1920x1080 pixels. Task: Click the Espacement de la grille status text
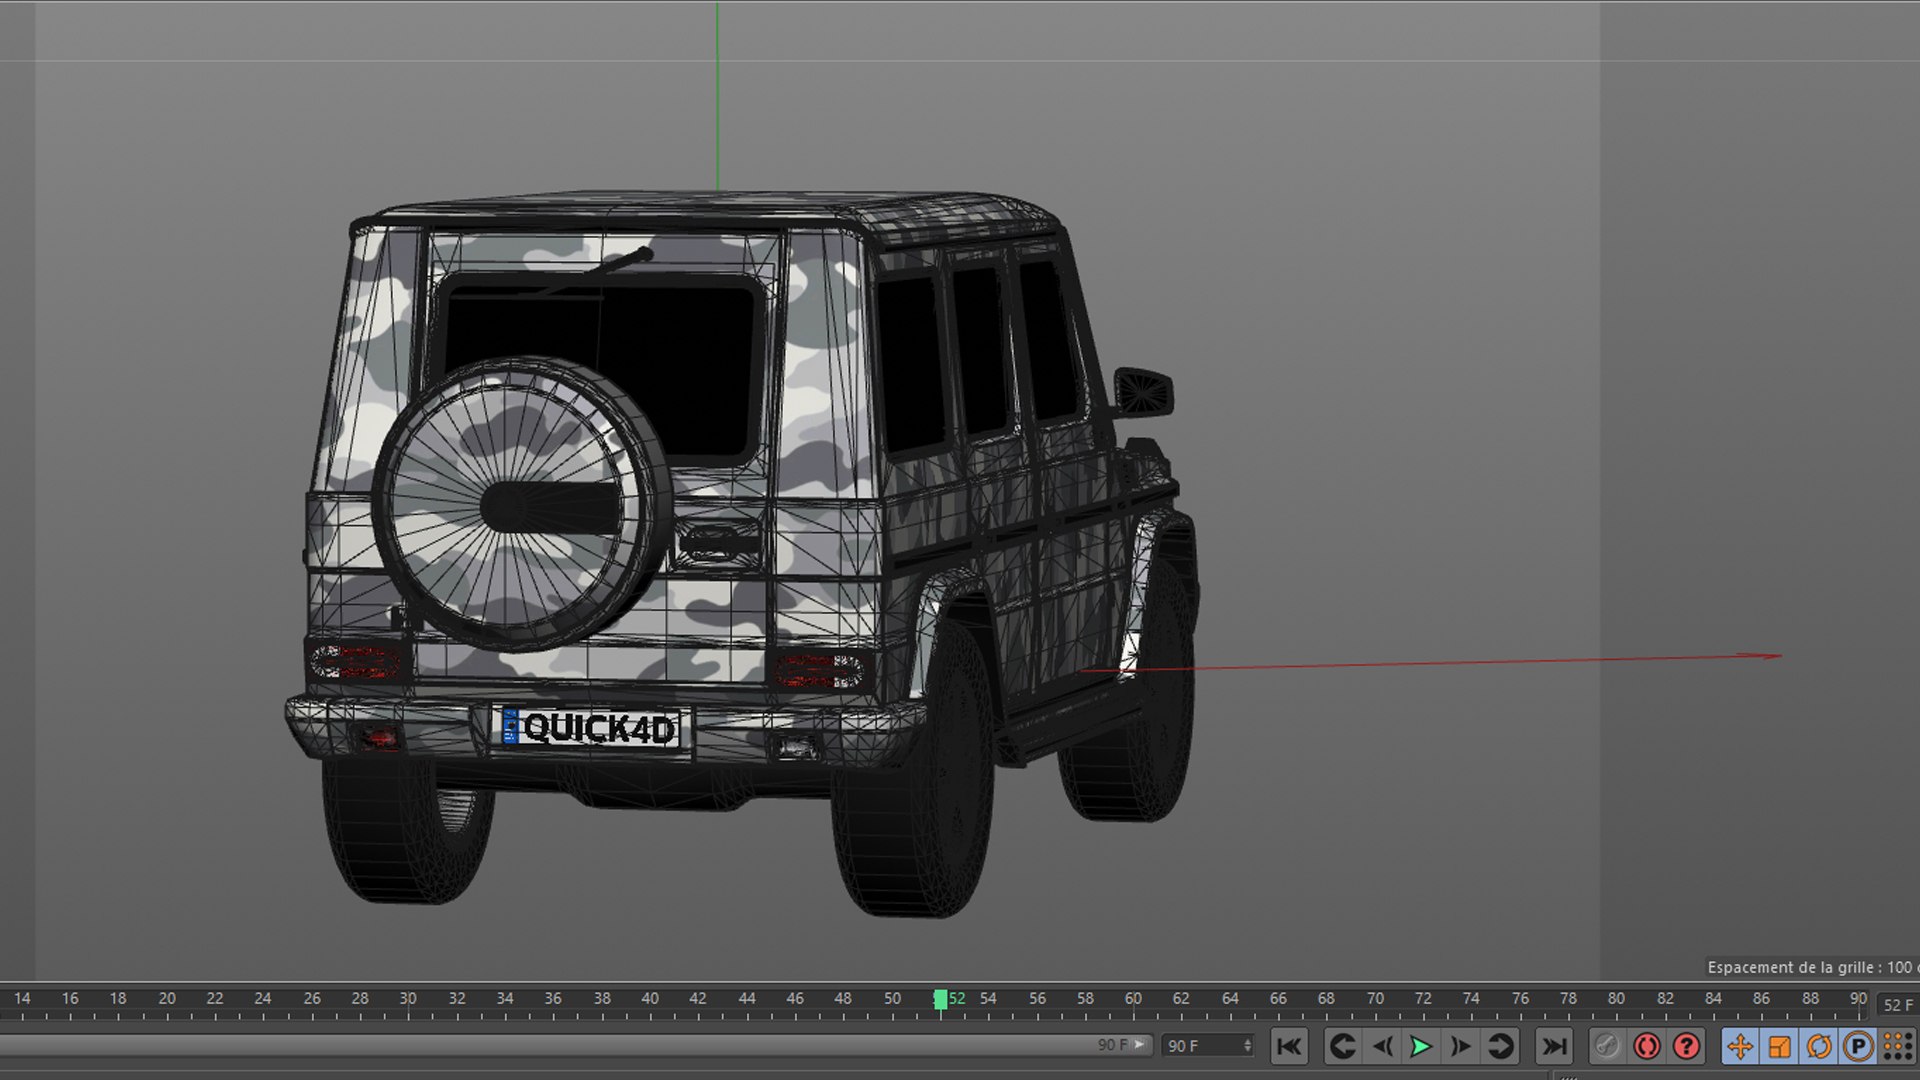(1810, 967)
